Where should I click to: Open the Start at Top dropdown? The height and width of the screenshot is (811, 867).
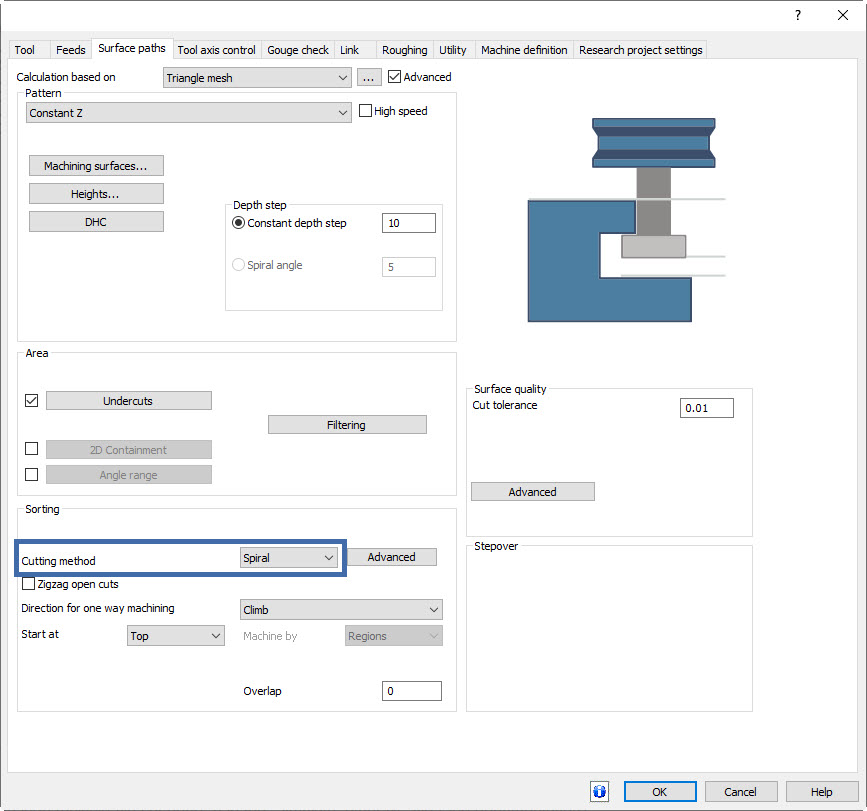[x=176, y=636]
